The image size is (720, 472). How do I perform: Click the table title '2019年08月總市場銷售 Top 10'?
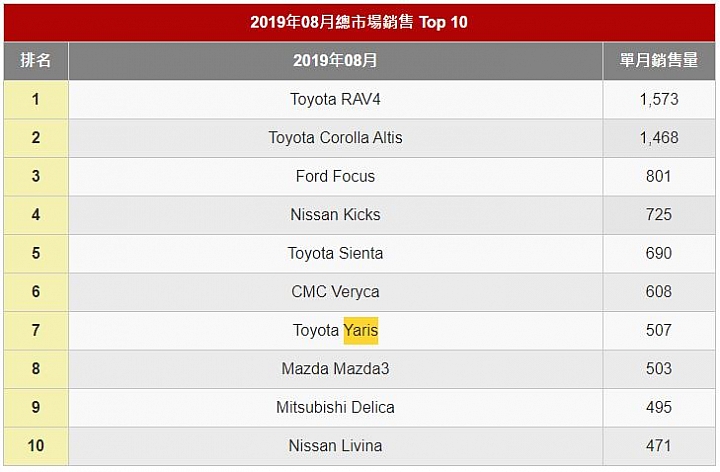click(359, 22)
